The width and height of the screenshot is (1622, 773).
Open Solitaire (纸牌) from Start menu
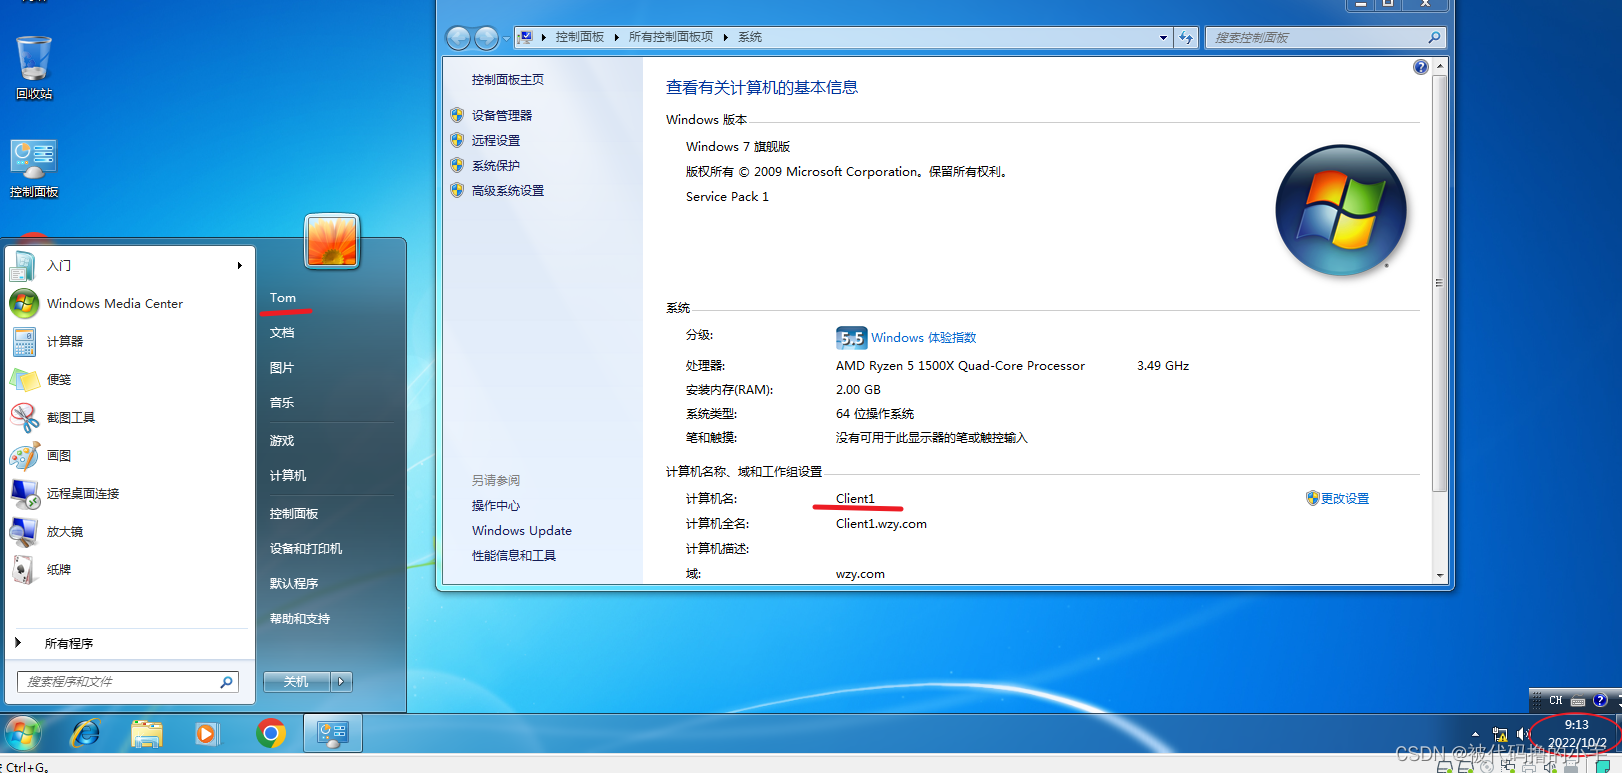click(127, 569)
